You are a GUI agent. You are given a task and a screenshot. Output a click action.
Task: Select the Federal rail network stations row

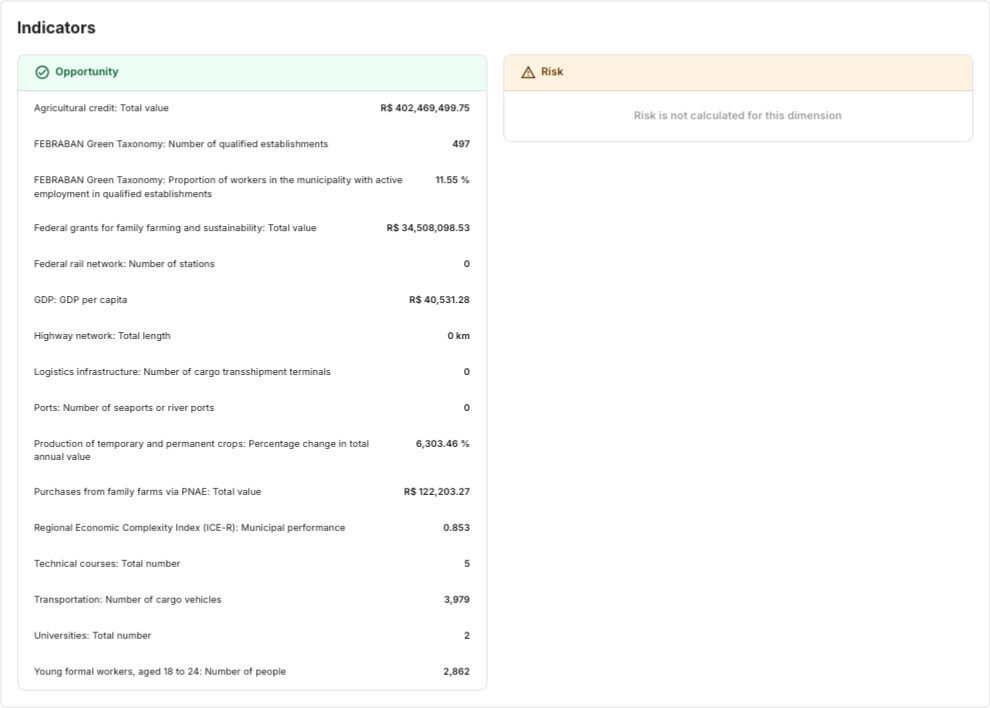[250, 263]
